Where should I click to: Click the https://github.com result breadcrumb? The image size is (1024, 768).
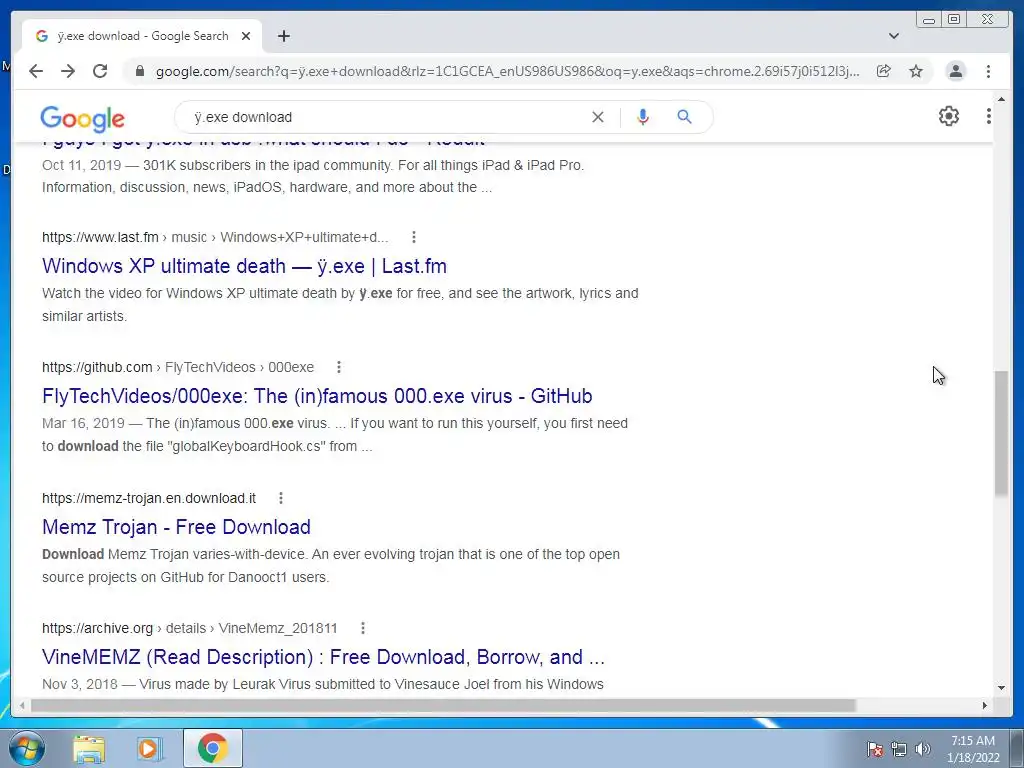pos(178,367)
